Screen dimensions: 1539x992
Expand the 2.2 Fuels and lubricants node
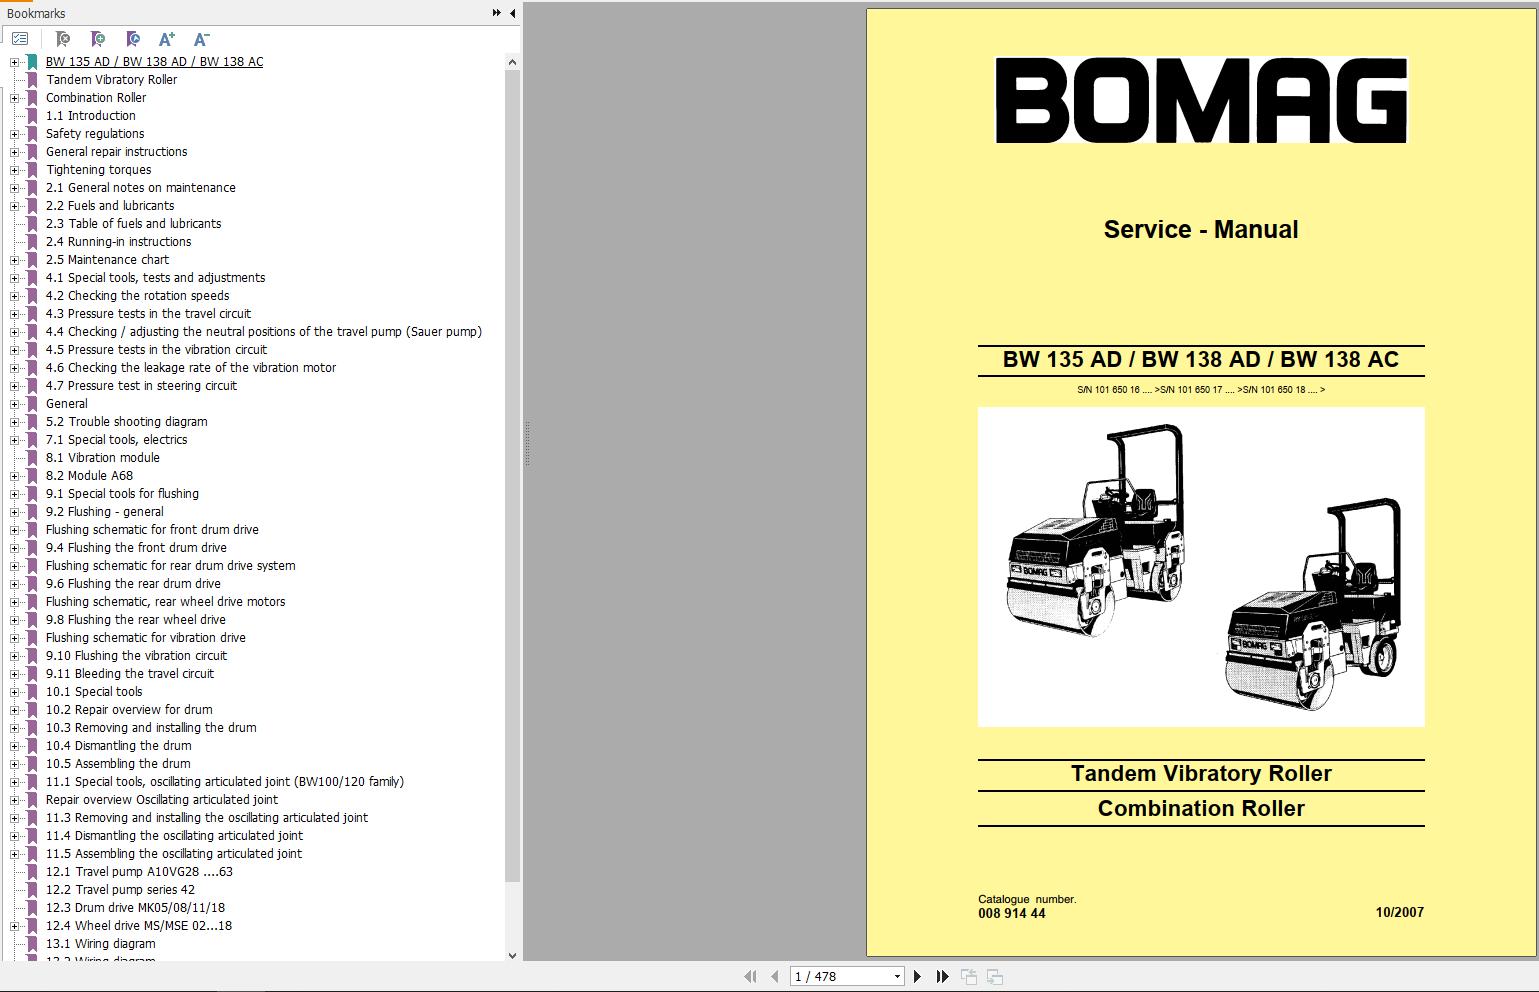[14, 206]
